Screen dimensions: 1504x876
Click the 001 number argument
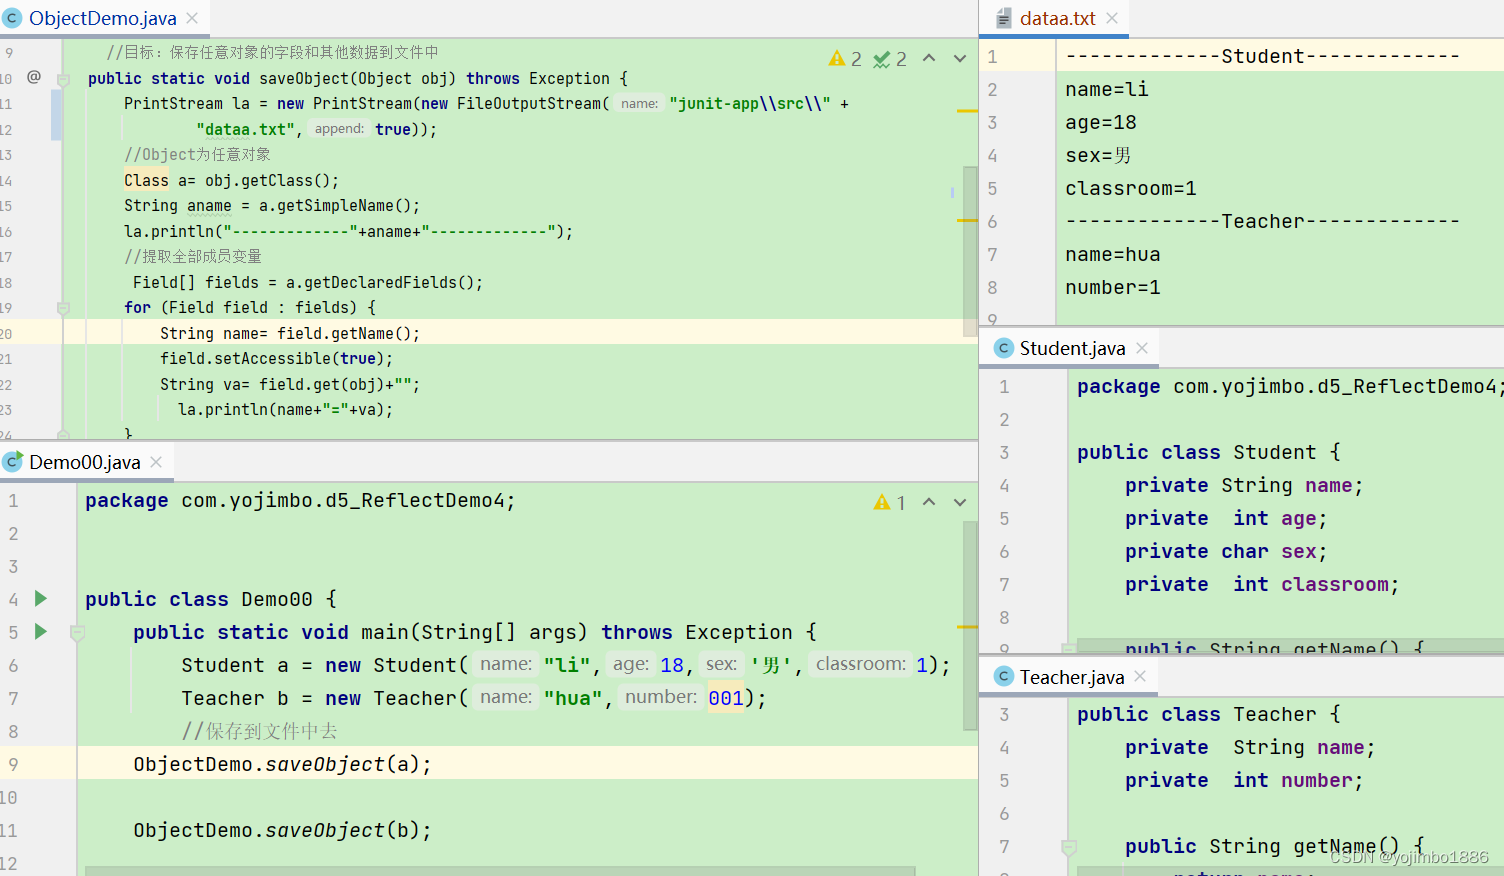click(x=726, y=698)
